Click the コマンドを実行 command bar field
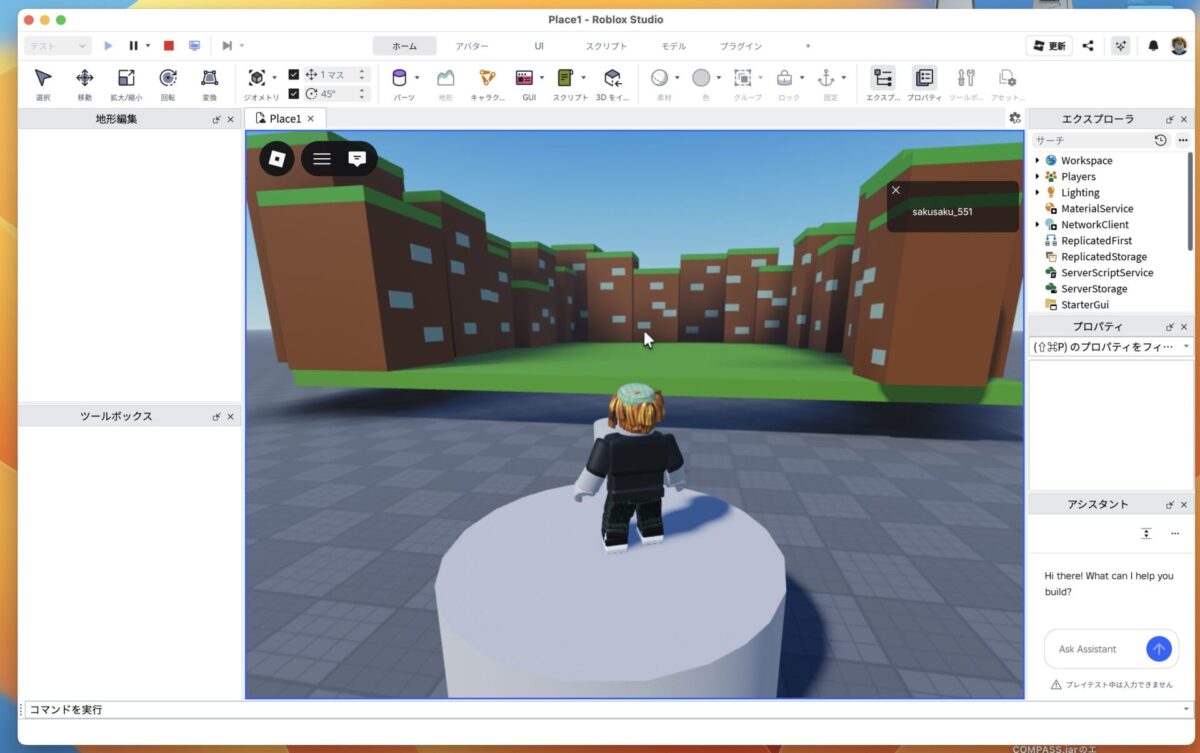Image resolution: width=1200 pixels, height=753 pixels. (x=600, y=709)
